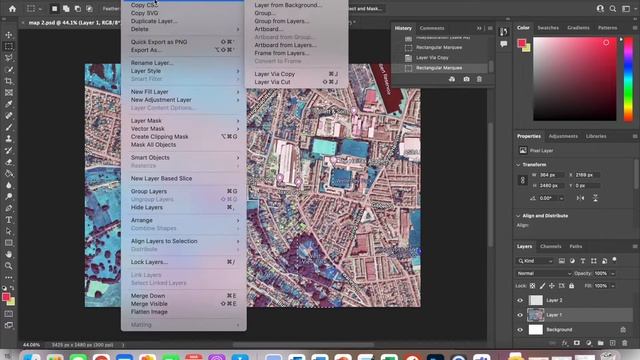Screen dimensions: 640x360
Task: Expand the New Adjustment Layer submenu
Action: [x=184, y=100]
